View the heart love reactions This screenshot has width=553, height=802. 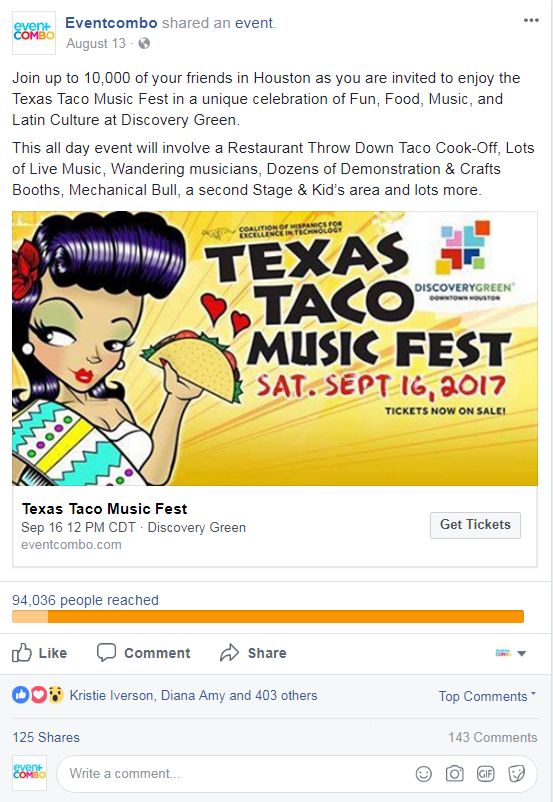pos(38,695)
